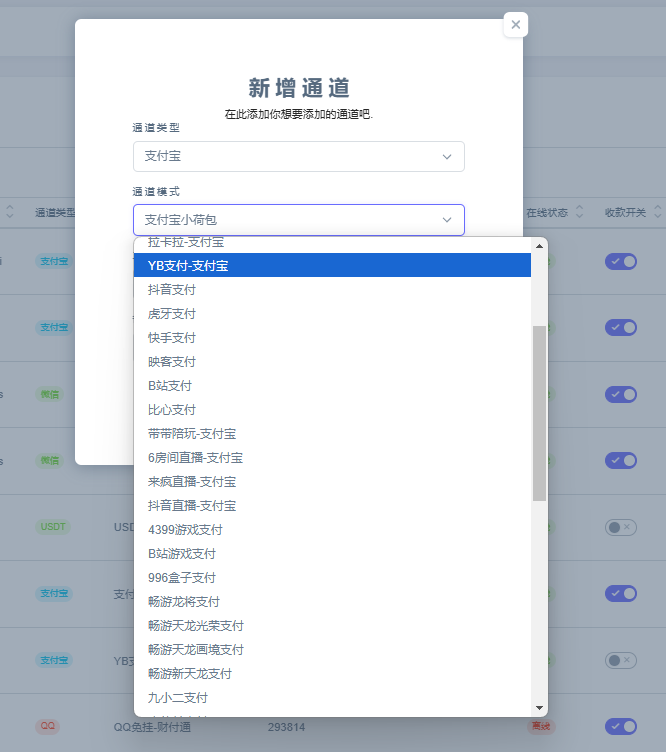Sort by 在线状态 column arrows
The height and width of the screenshot is (752, 666).
point(579,212)
